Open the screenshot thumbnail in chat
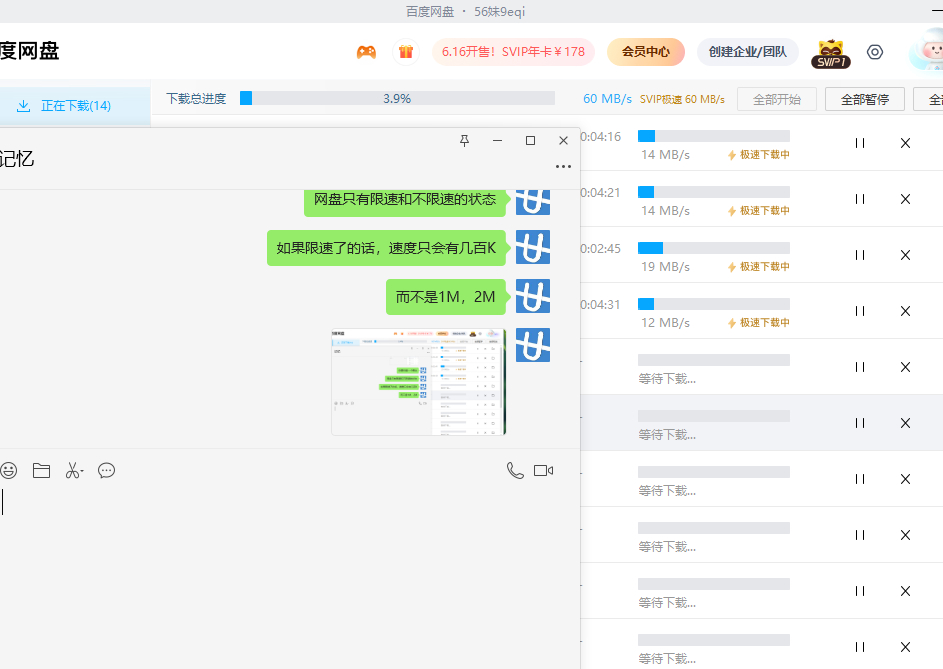 click(x=418, y=382)
